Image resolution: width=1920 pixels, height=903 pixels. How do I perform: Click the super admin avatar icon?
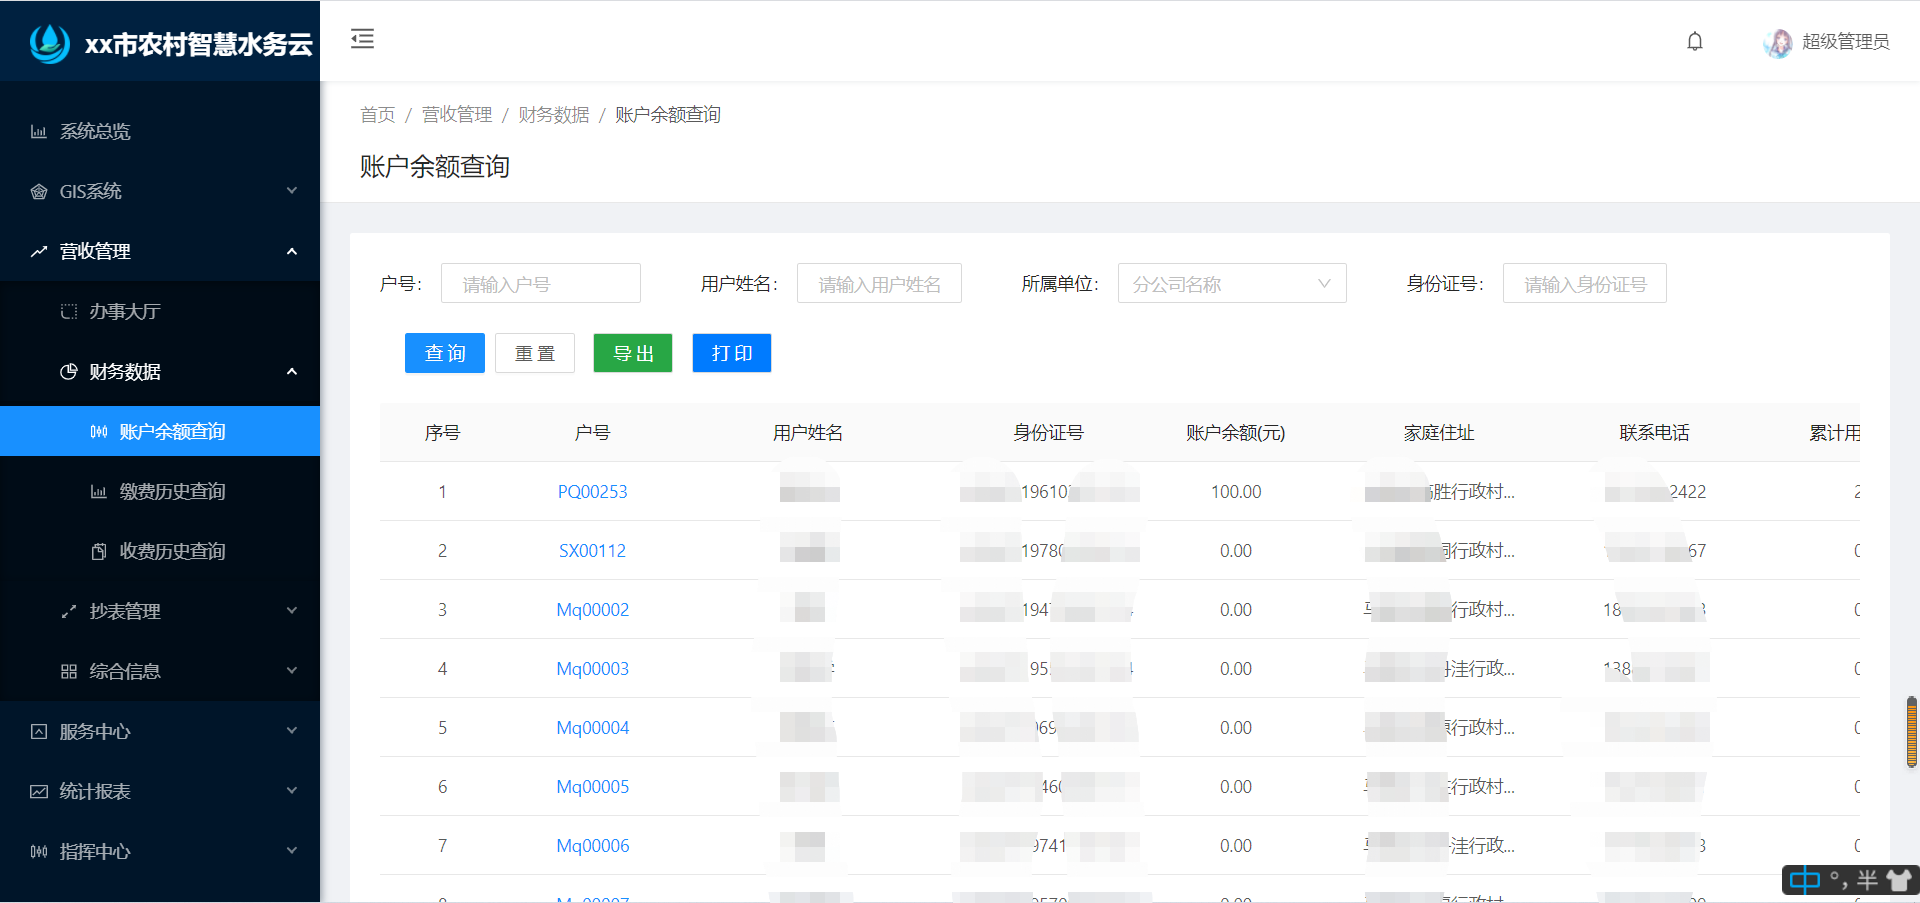tap(1778, 42)
